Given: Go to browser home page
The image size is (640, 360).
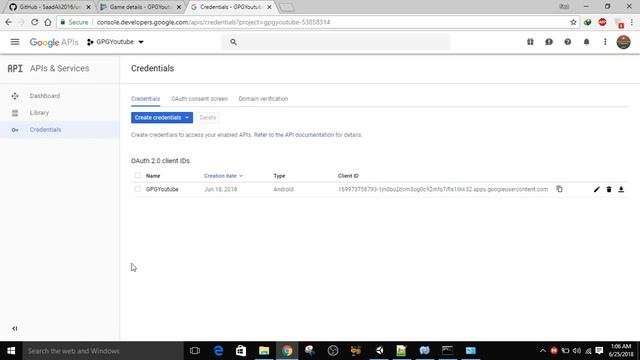Looking at the screenshot, I should [x=48, y=22].
